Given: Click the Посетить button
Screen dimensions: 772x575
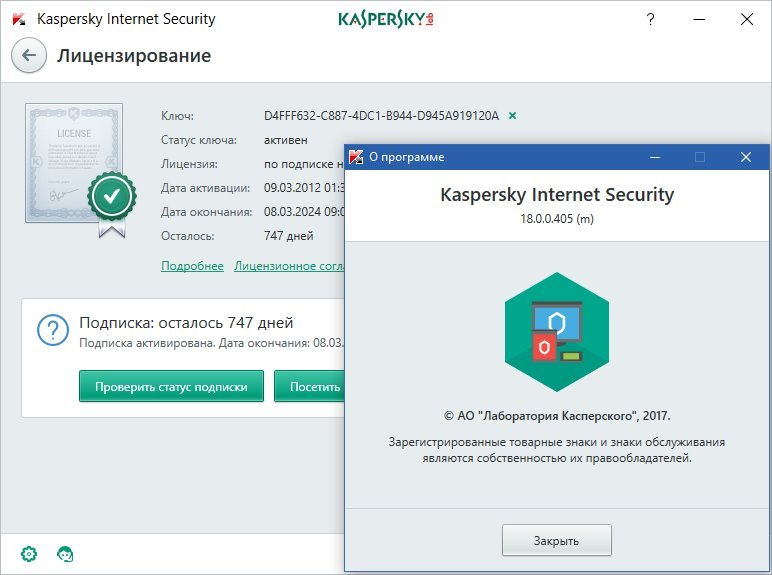Looking at the screenshot, I should point(309,386).
